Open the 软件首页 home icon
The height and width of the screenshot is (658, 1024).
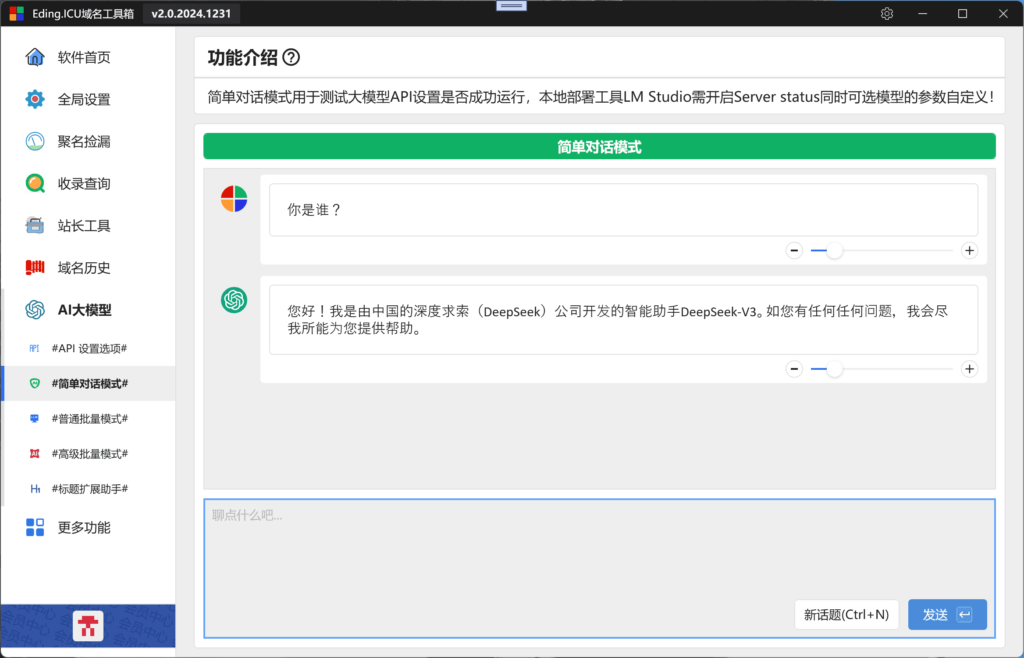(x=35, y=57)
